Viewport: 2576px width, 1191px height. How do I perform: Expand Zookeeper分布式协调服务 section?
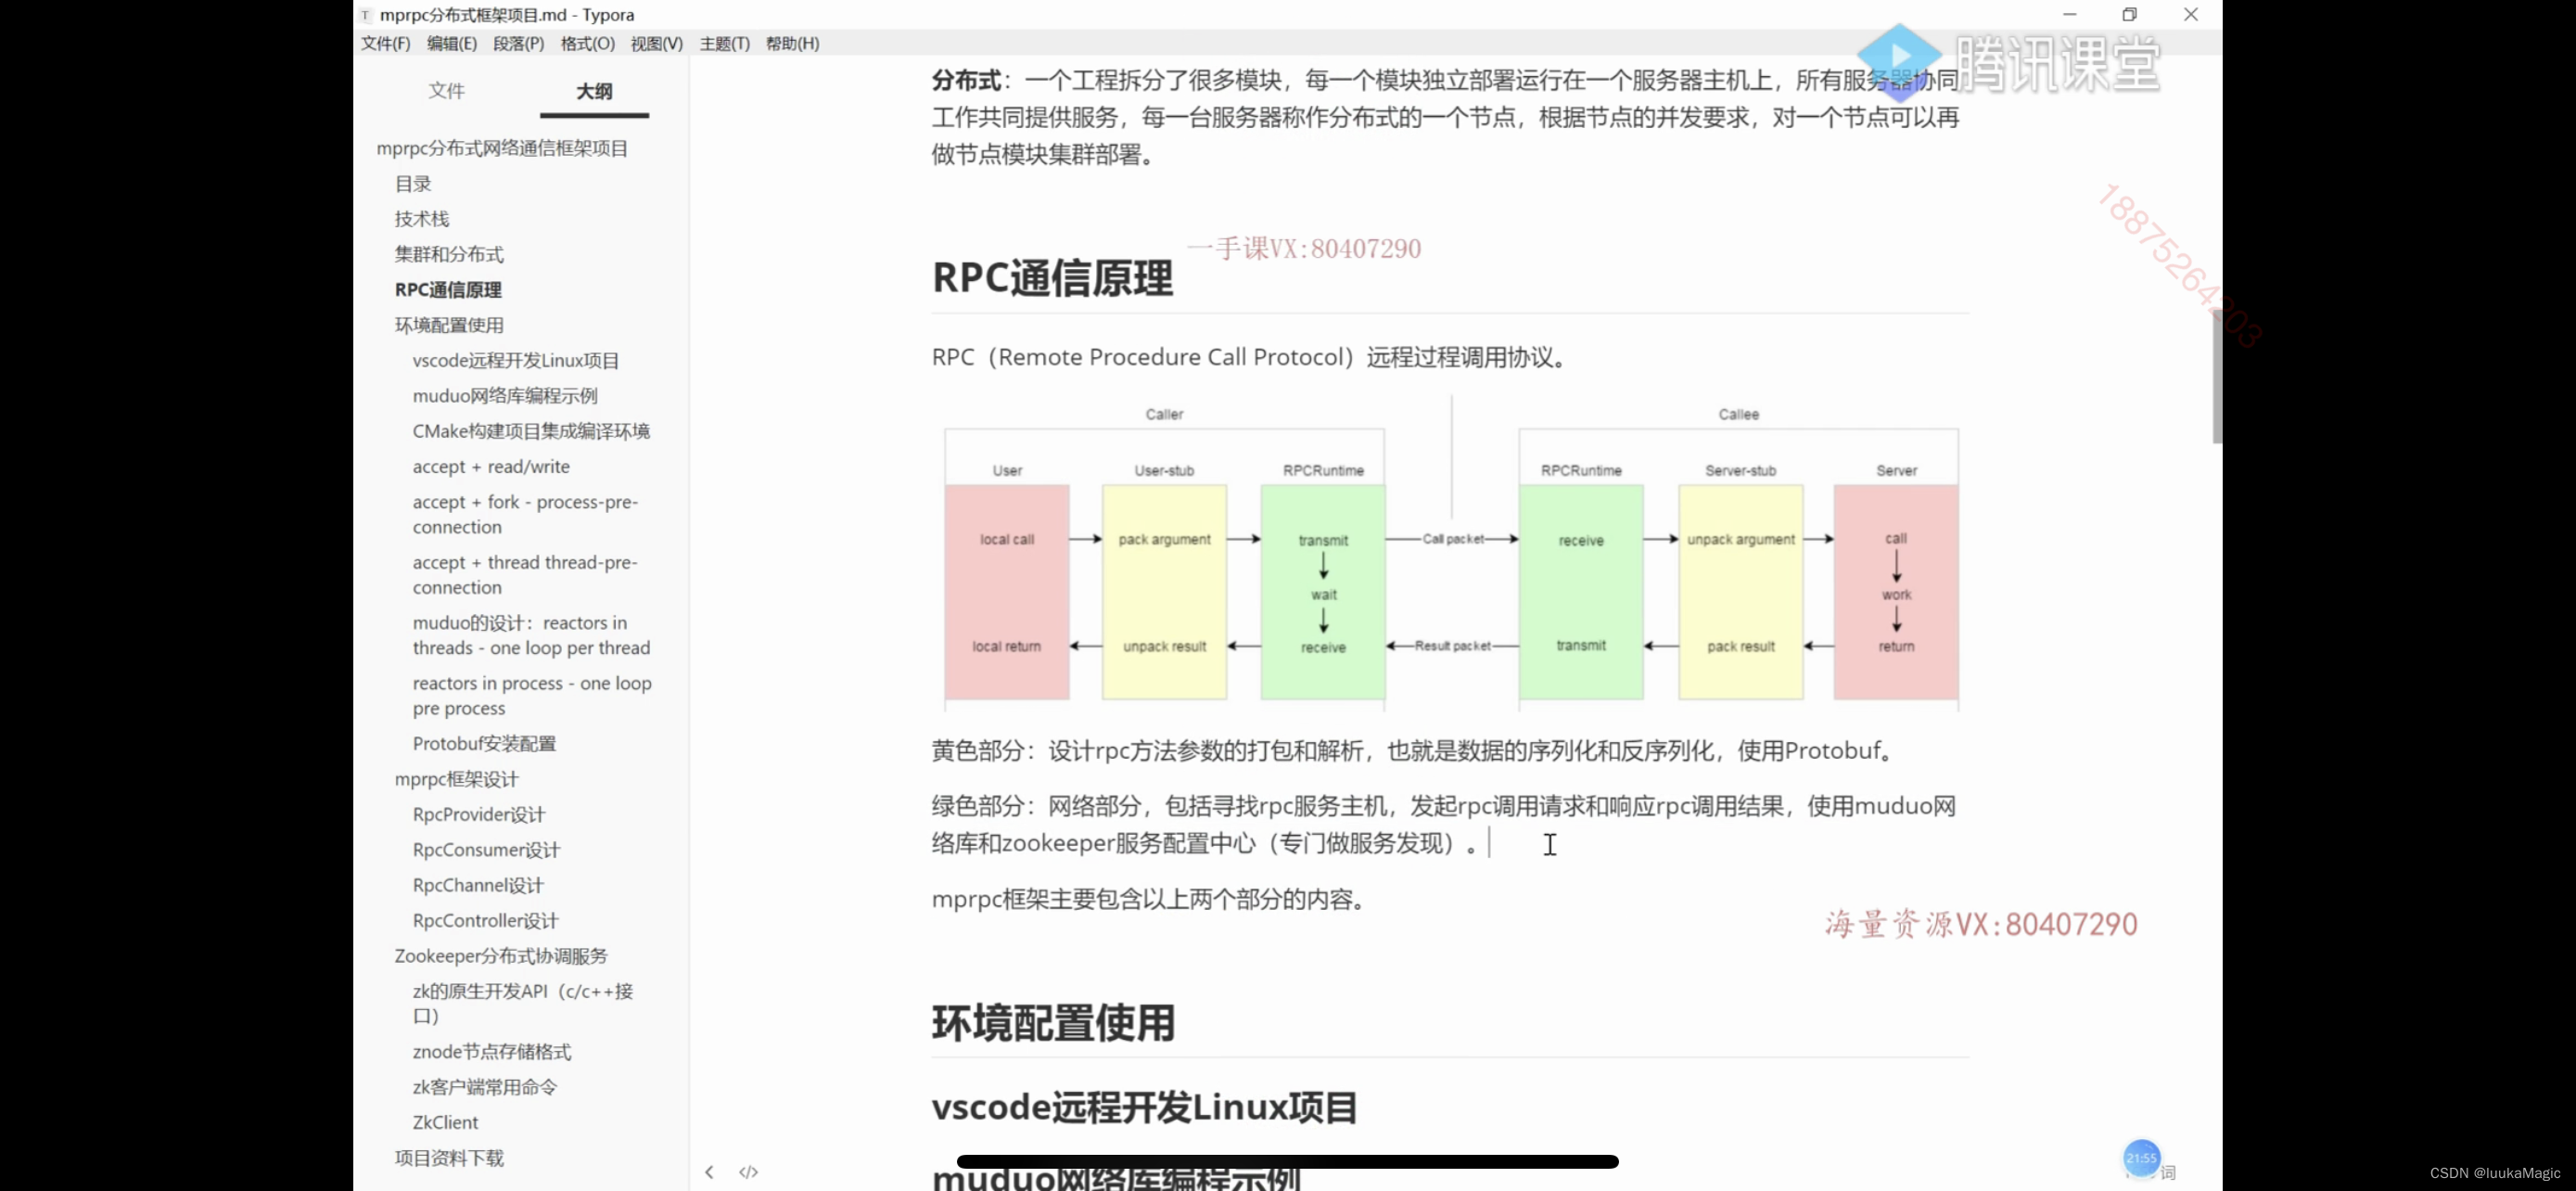click(500, 954)
